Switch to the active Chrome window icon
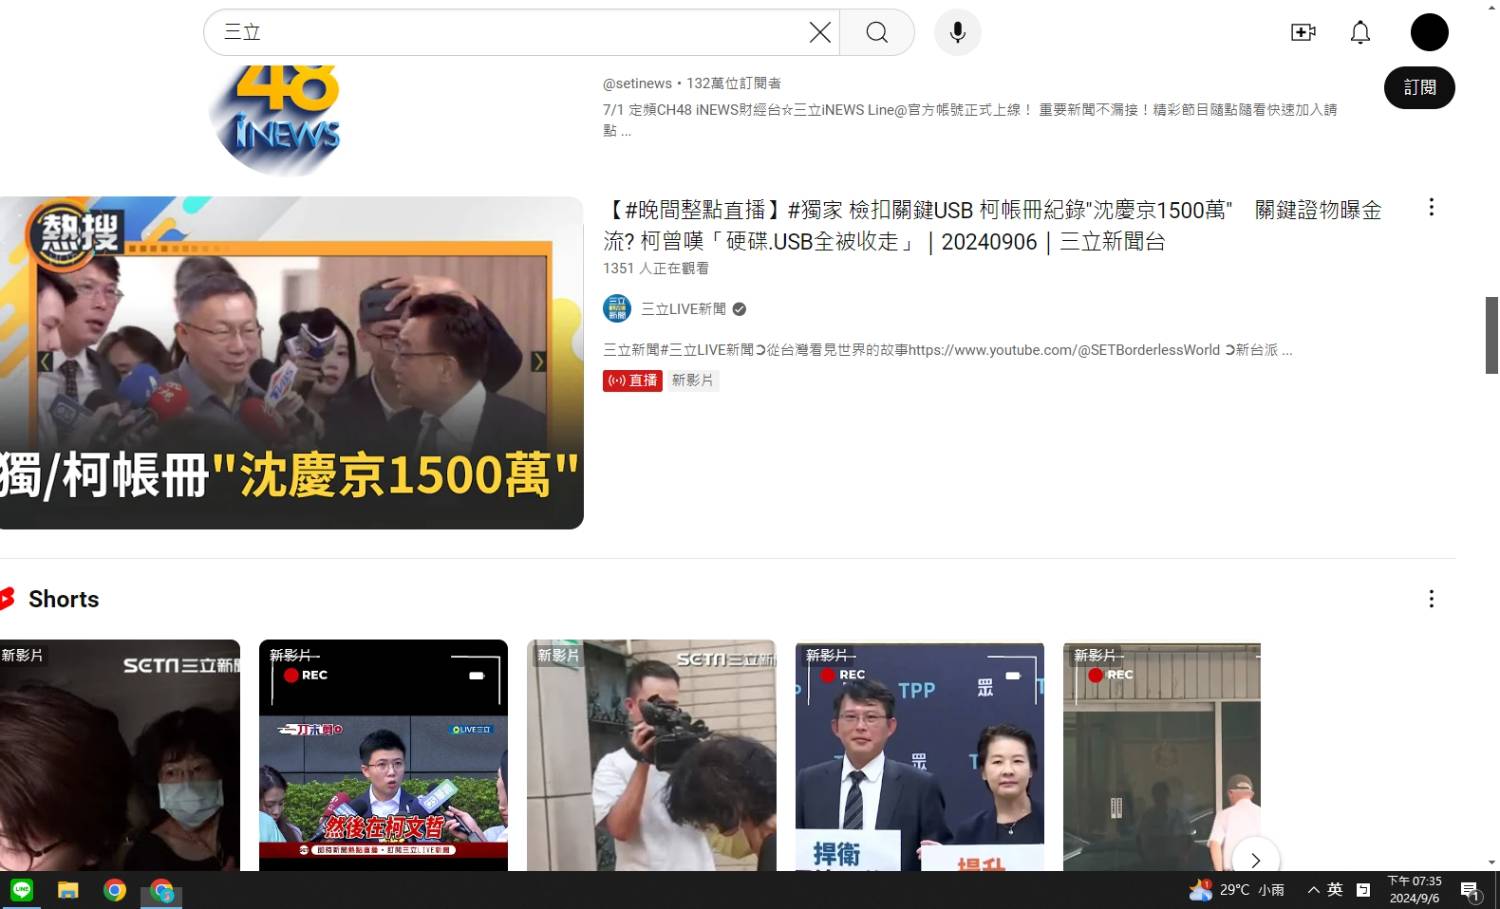Screen dimensions: 1500x909 tap(162, 890)
